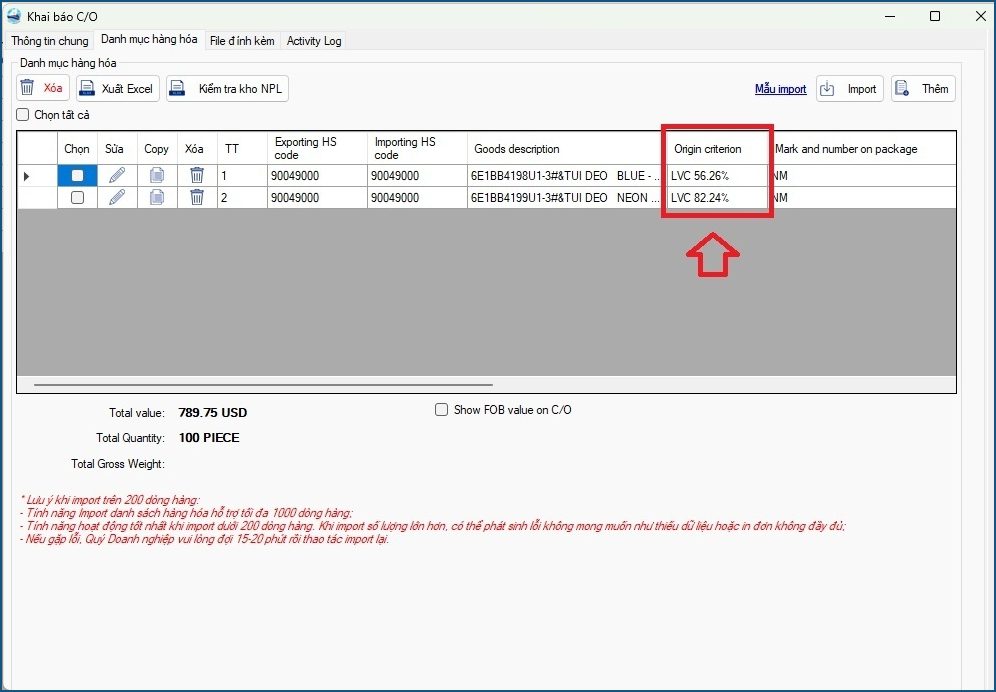The image size is (996, 692).
Task: Tick the Chọn checkbox for row 1
Action: 77,176
